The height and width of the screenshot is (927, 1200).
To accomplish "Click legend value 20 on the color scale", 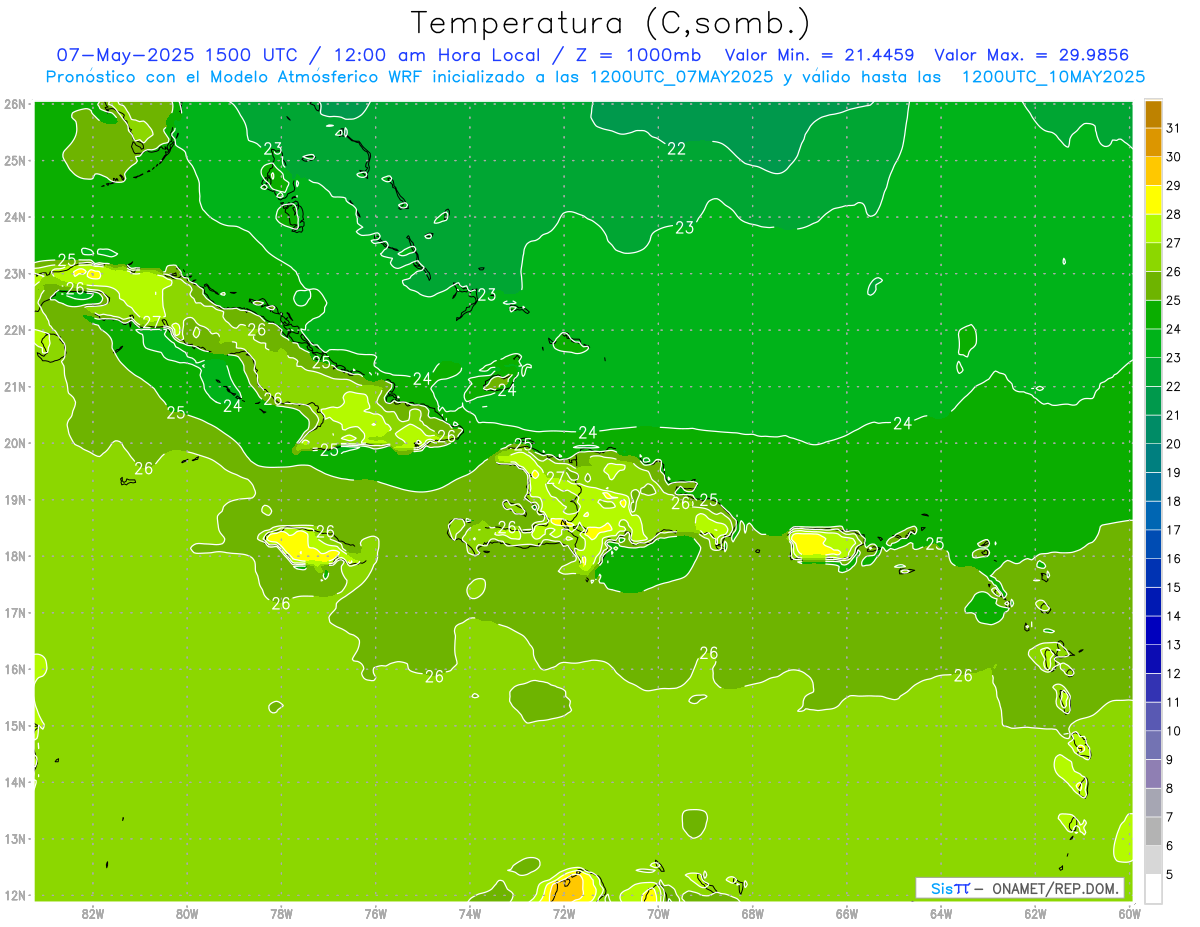I will 1173,444.
